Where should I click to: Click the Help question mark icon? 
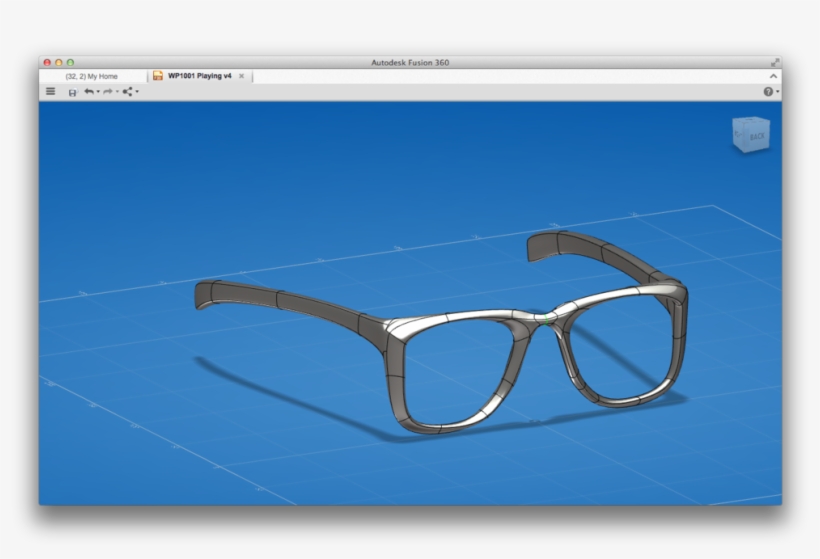coord(768,91)
